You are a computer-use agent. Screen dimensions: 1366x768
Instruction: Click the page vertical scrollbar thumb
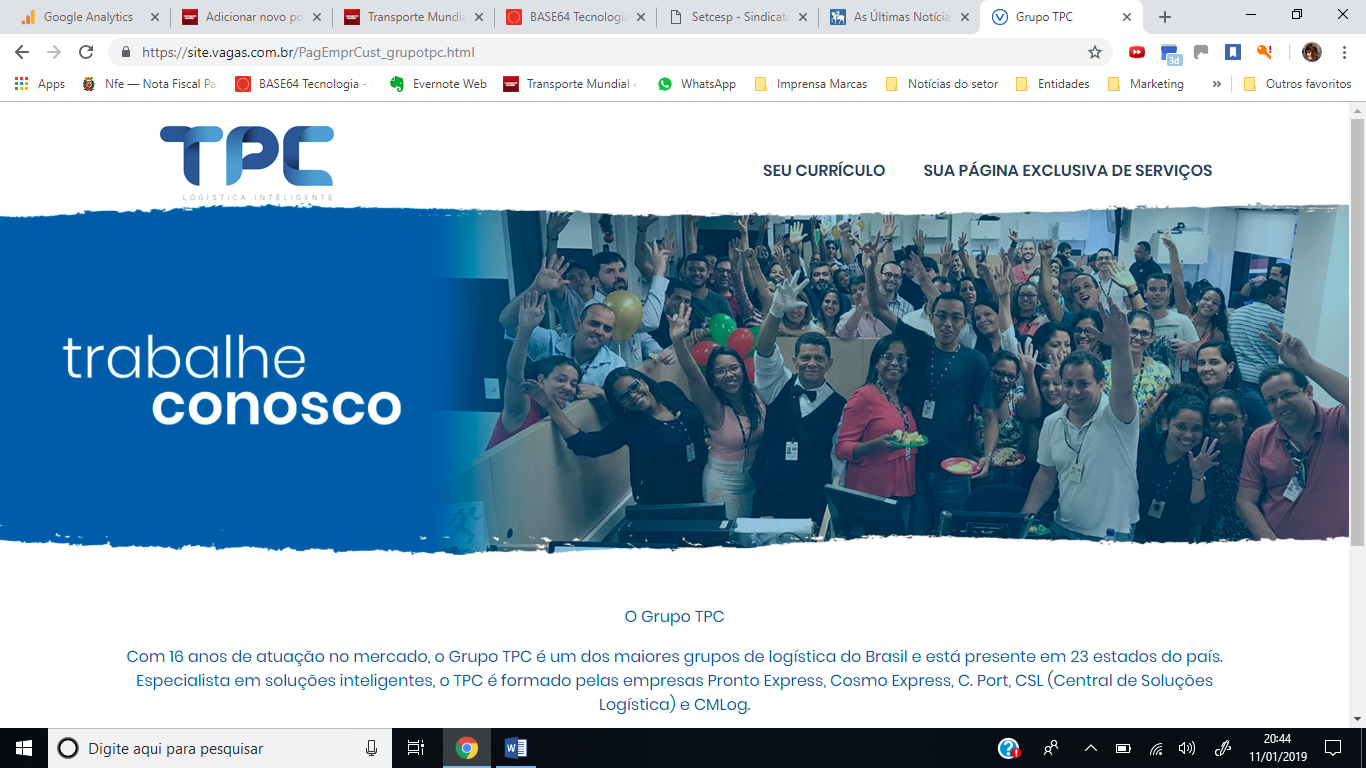(1357, 332)
